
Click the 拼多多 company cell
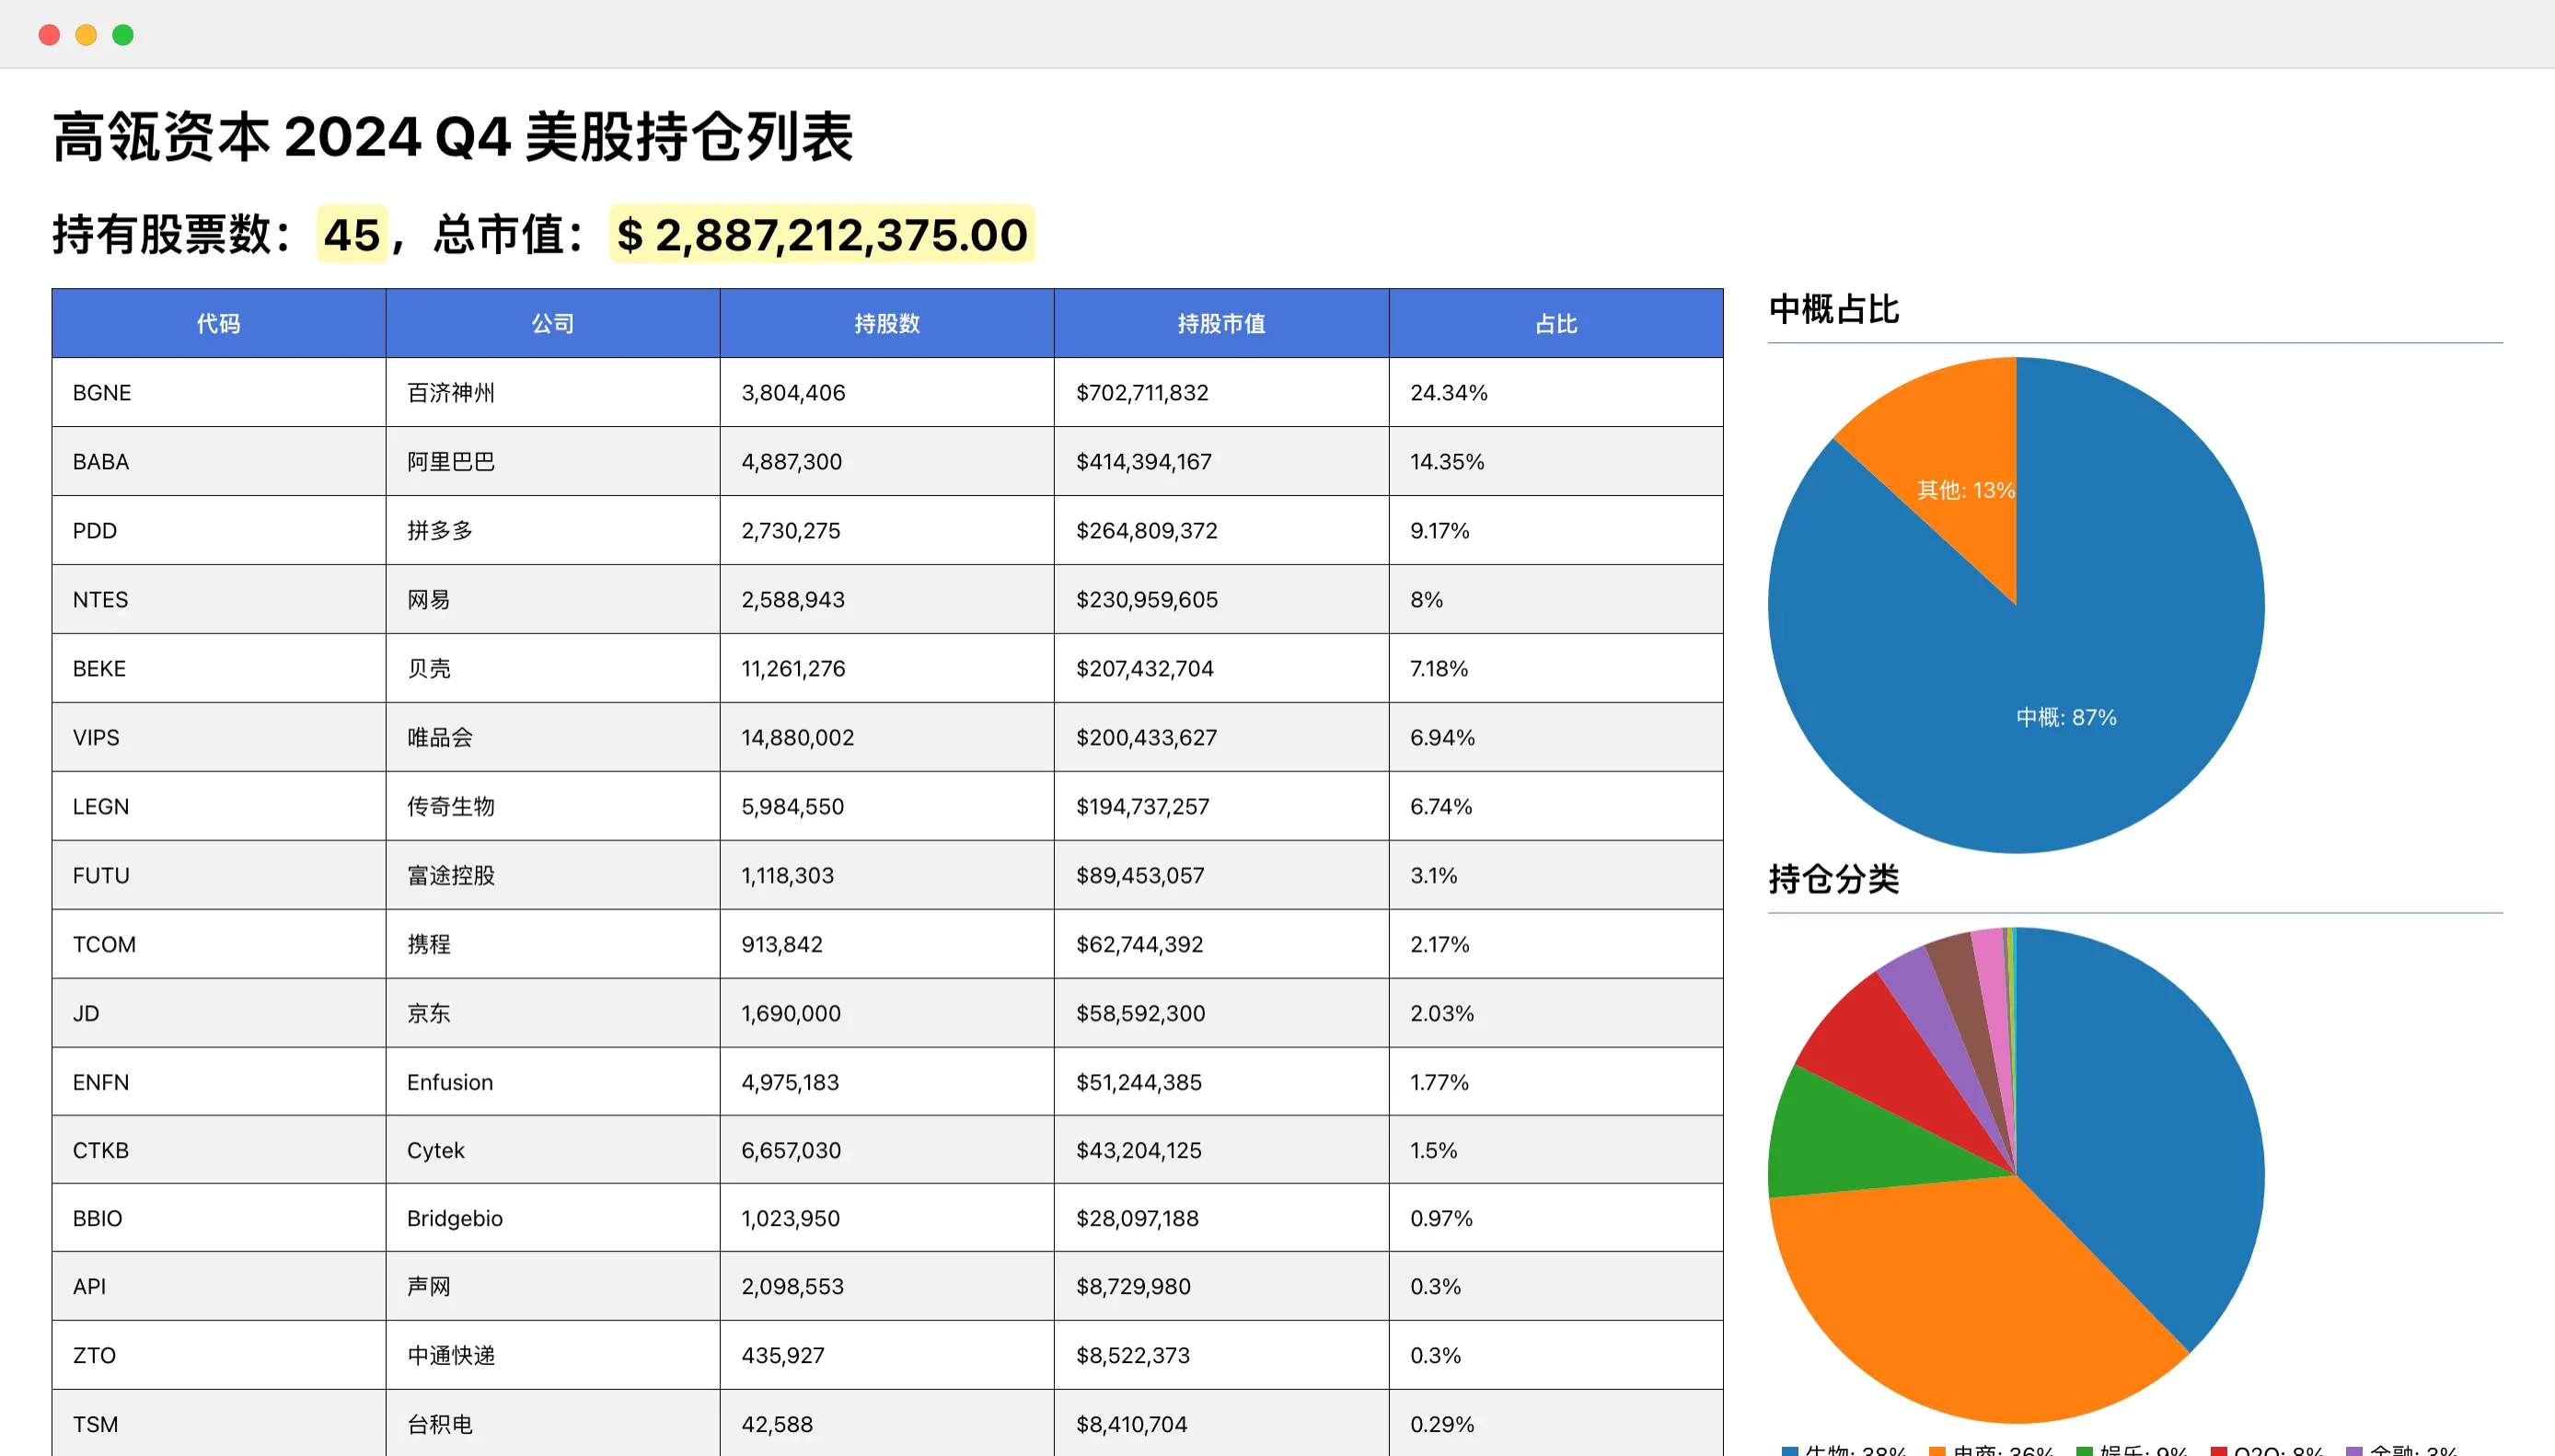click(x=553, y=530)
